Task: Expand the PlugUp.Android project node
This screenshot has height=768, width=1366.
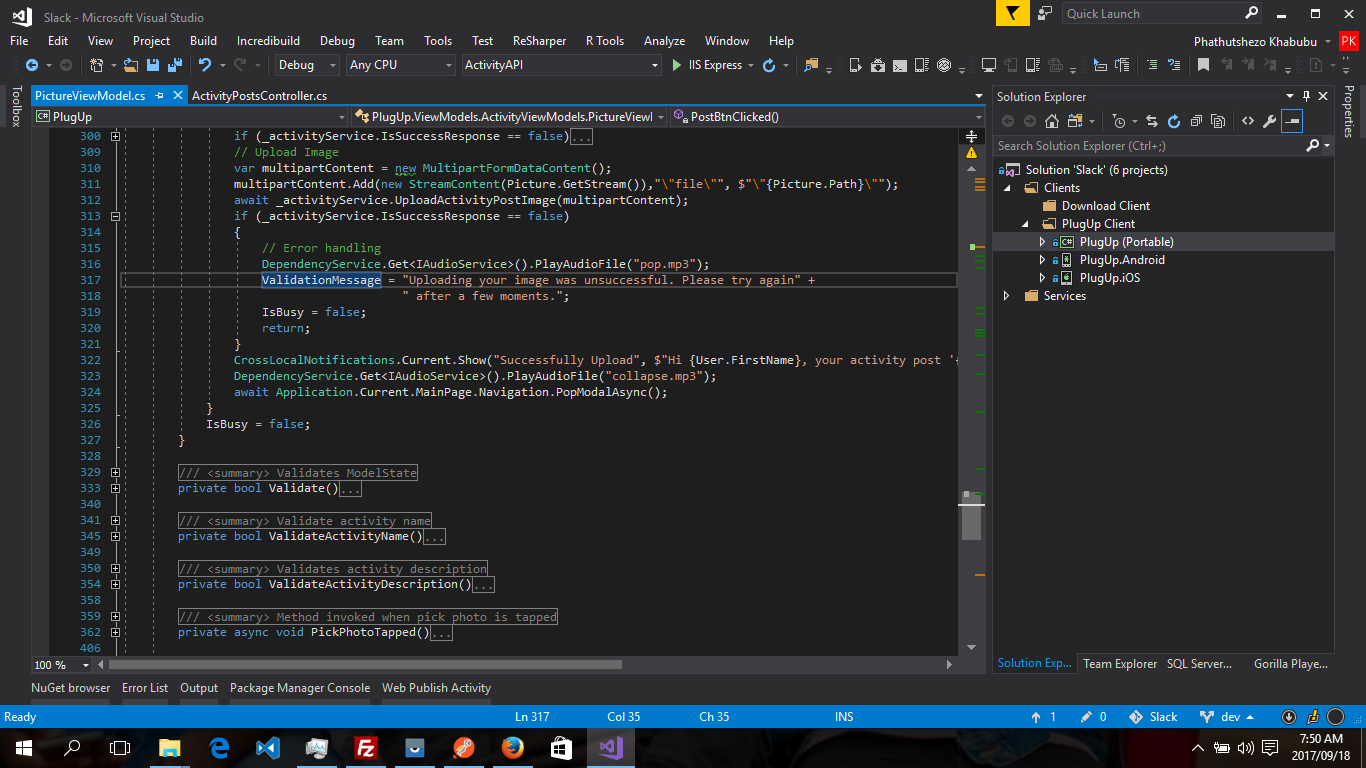Action: click(x=1042, y=260)
